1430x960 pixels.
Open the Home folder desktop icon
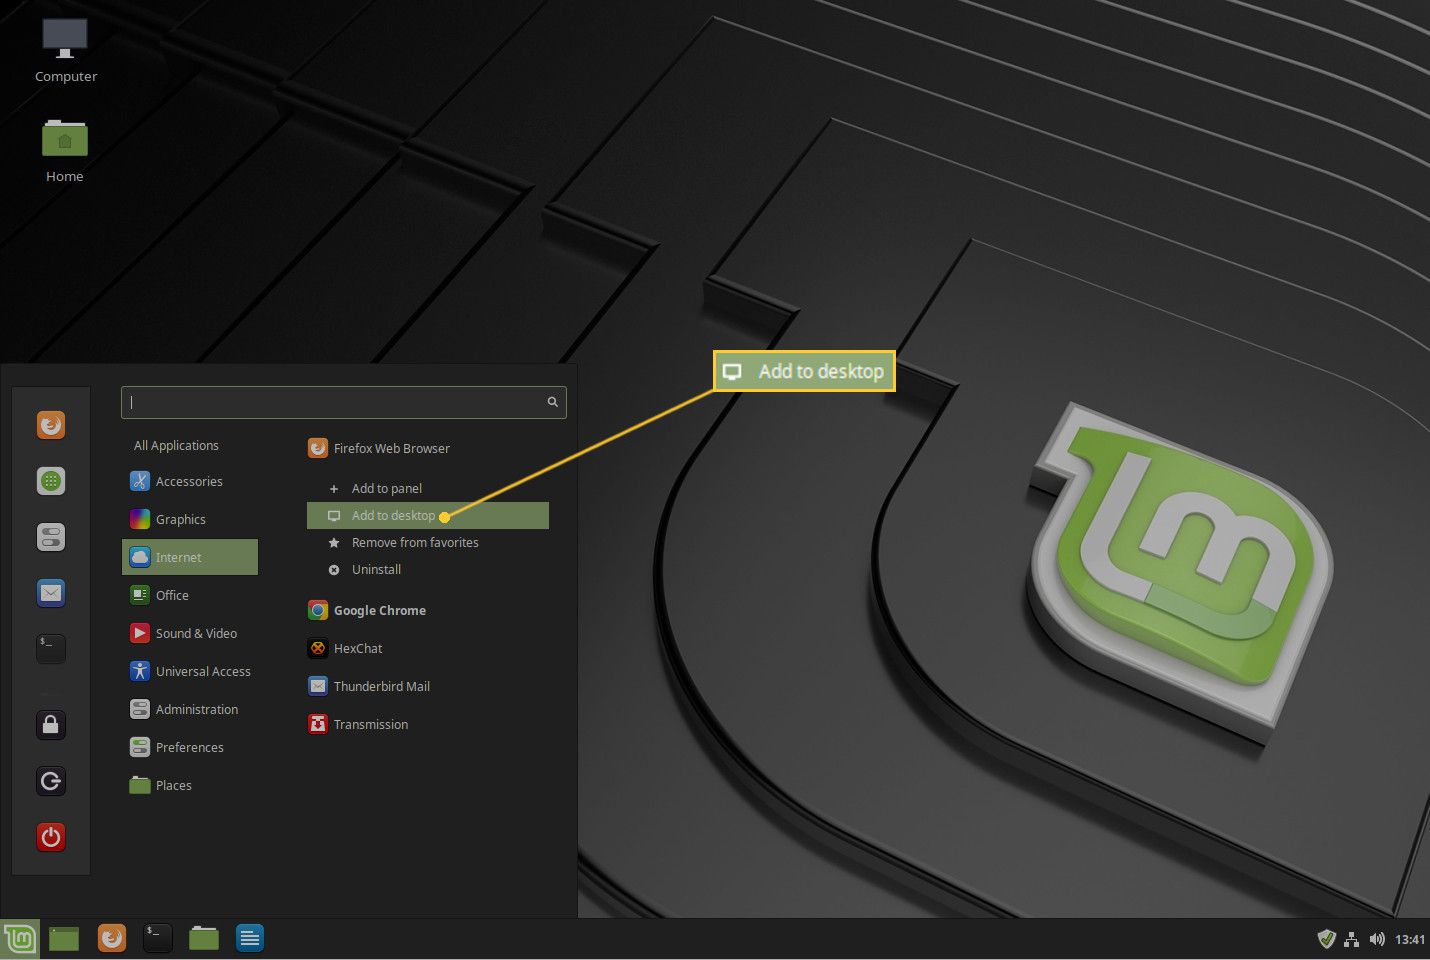[65, 150]
